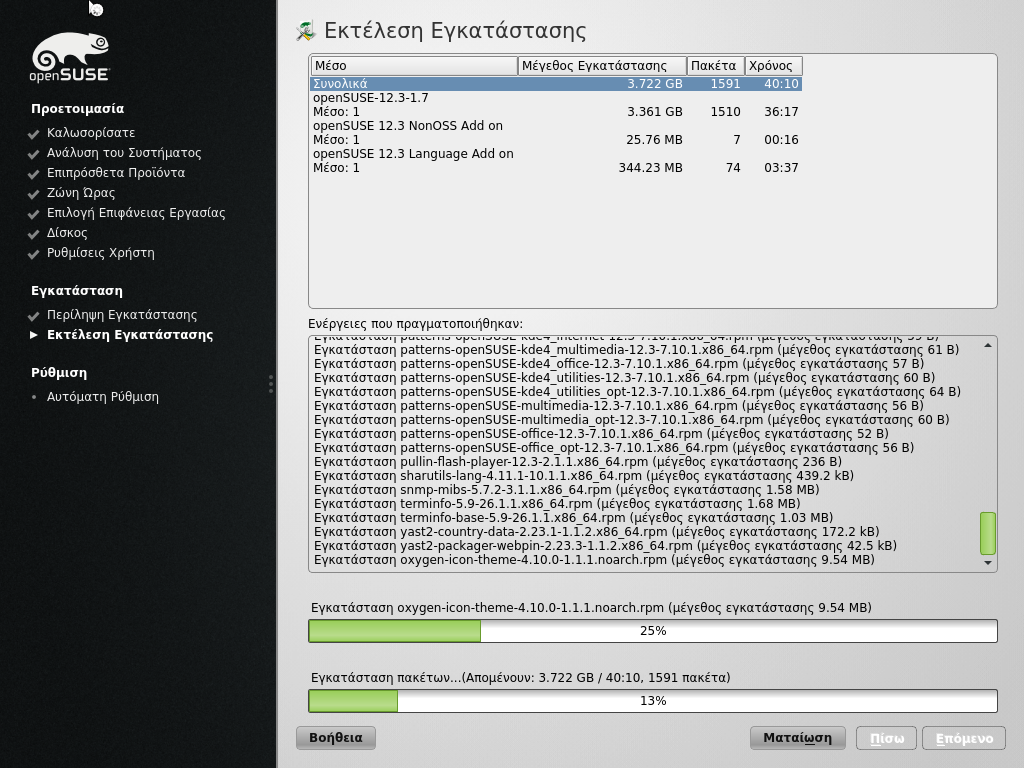Image resolution: width=1024 pixels, height=768 pixels.
Task: Click the terminfo-base log entry
Action: [573, 518]
